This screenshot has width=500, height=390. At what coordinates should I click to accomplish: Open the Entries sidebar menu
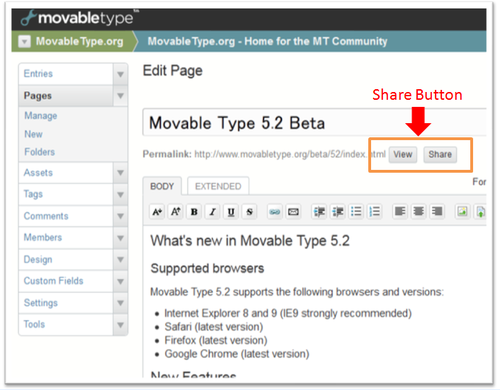click(66, 74)
